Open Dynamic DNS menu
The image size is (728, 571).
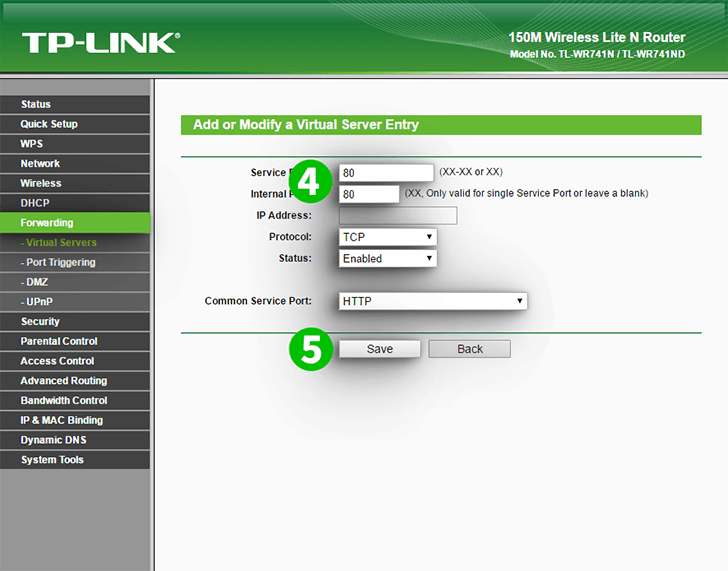pyautogui.click(x=75, y=440)
